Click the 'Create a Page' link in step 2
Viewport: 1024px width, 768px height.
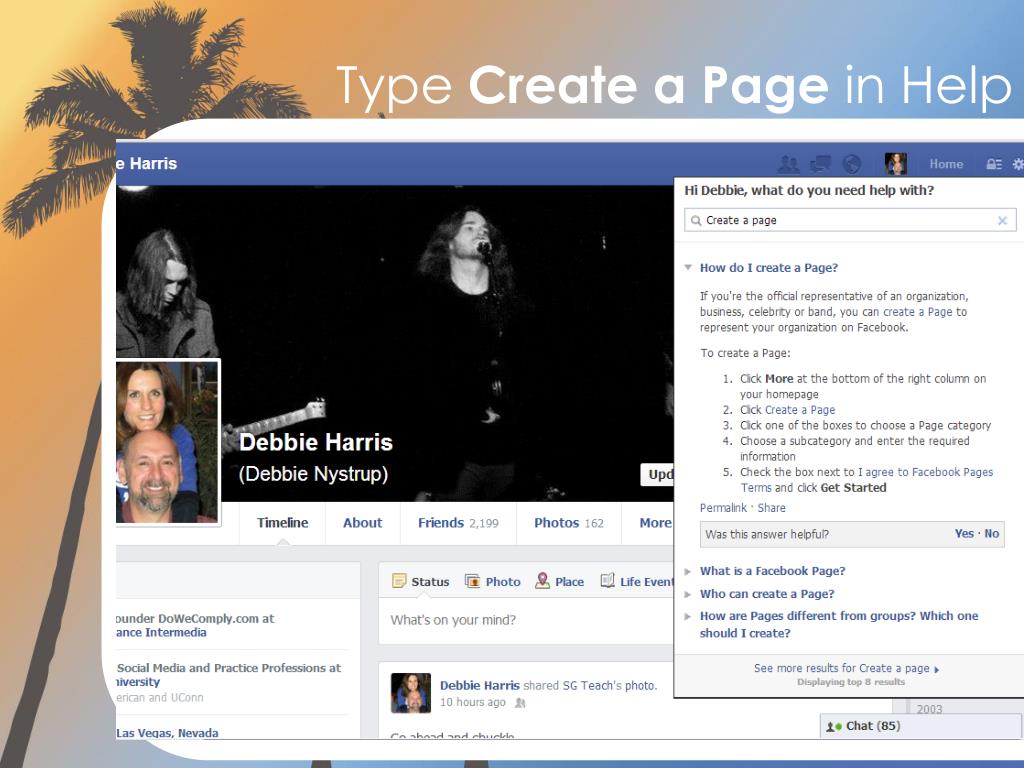(801, 410)
